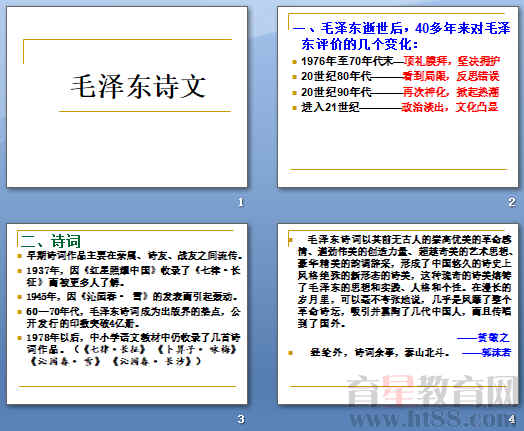Viewport: 524px width, 431px height.
Task: Click the heading 一、毛泽东逝世后 on slide 2
Action: (x=401, y=36)
